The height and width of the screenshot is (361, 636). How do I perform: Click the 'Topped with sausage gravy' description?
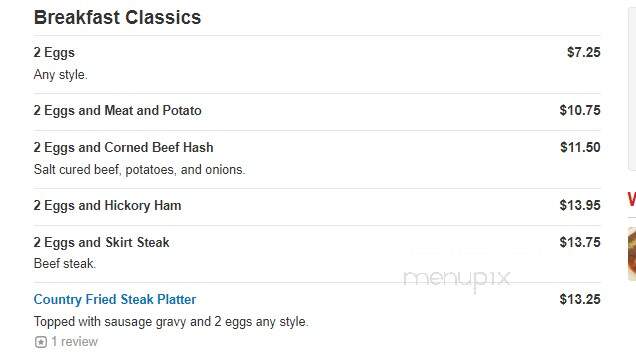171,322
